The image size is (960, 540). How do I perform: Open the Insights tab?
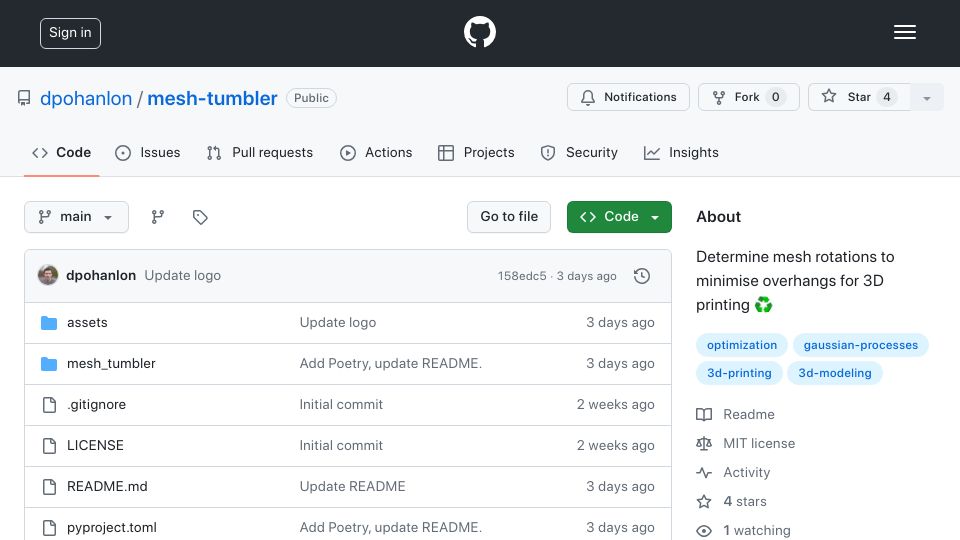(681, 152)
